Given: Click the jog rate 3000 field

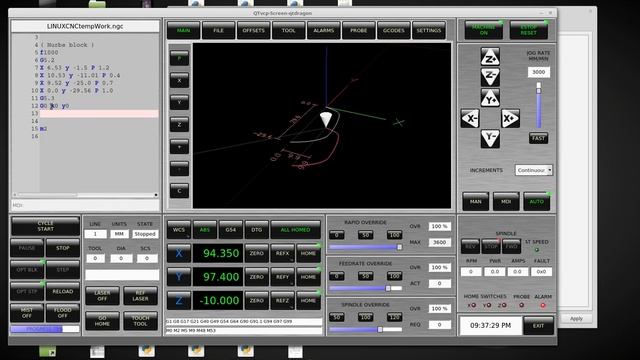Looking at the screenshot, I should click(x=539, y=72).
